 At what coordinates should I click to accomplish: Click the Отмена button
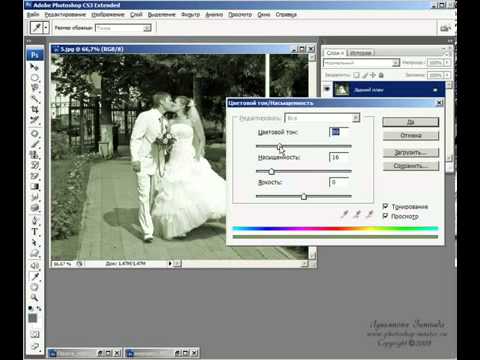(411, 135)
